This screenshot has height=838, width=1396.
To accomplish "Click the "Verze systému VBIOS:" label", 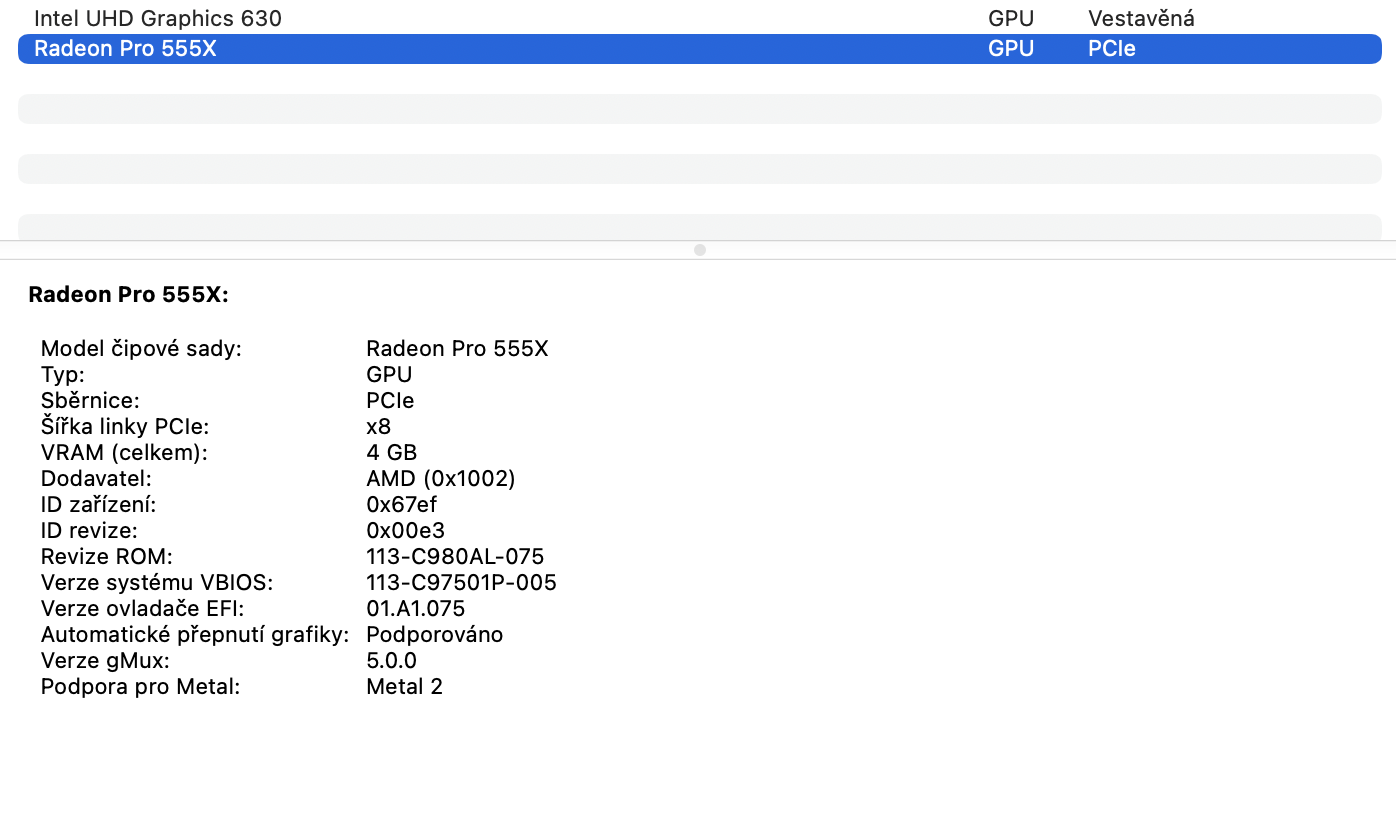I will 157,583.
